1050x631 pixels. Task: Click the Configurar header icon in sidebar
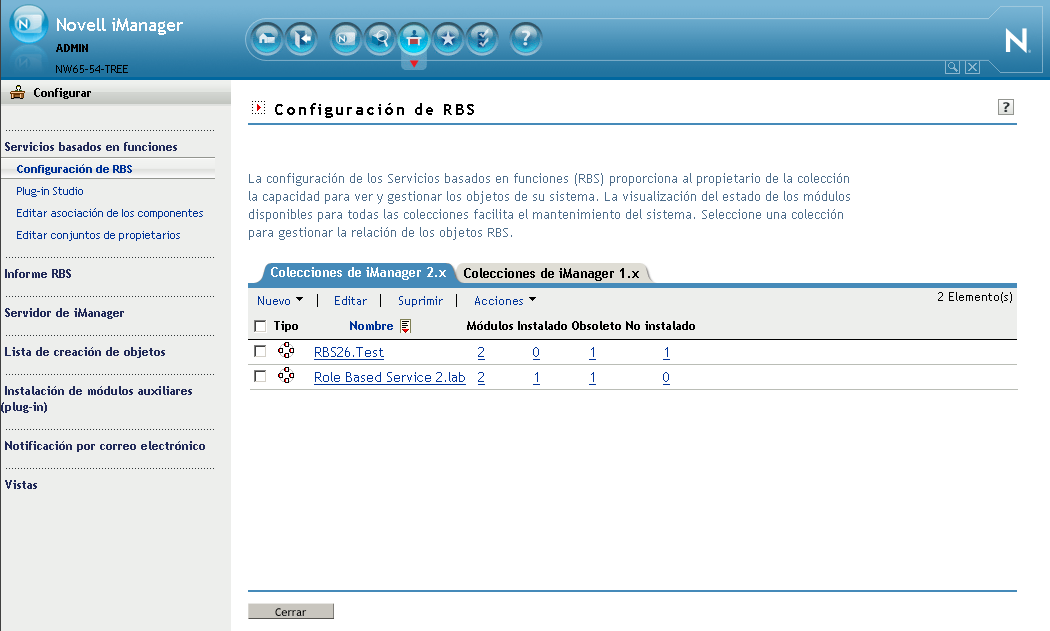(17, 92)
